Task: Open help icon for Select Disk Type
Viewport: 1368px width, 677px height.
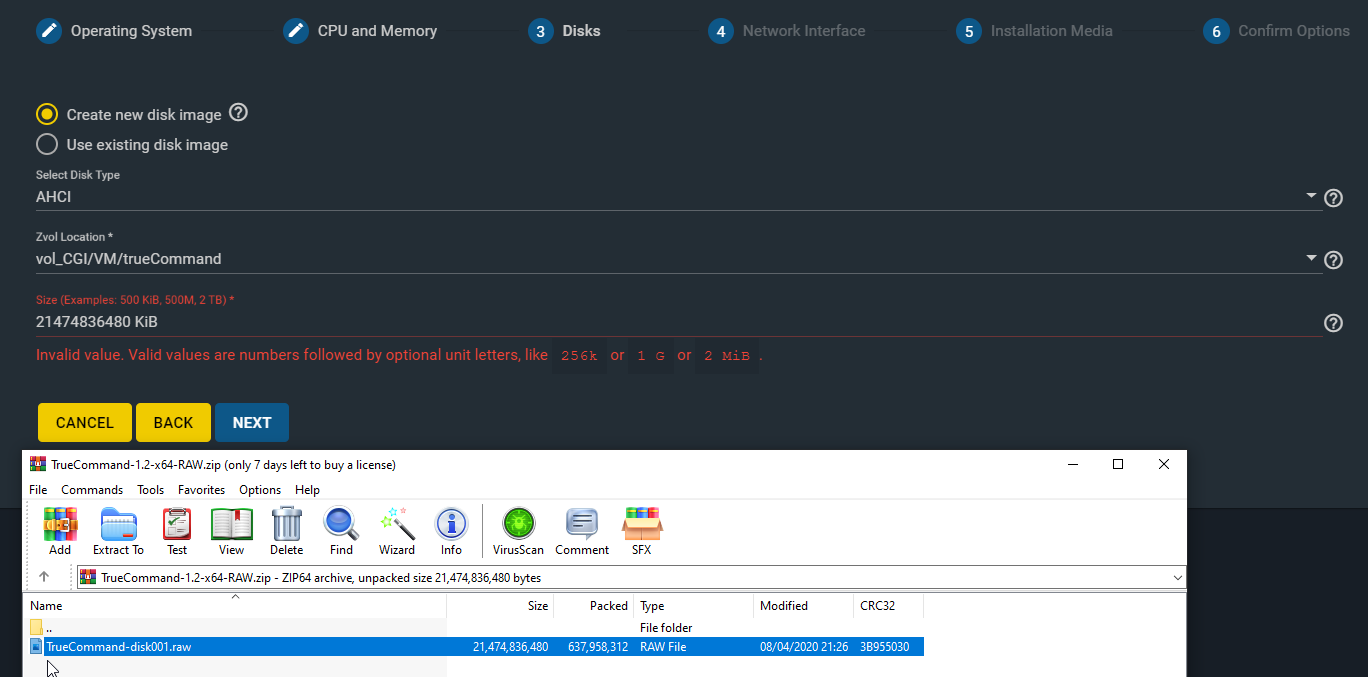Action: tap(1333, 198)
